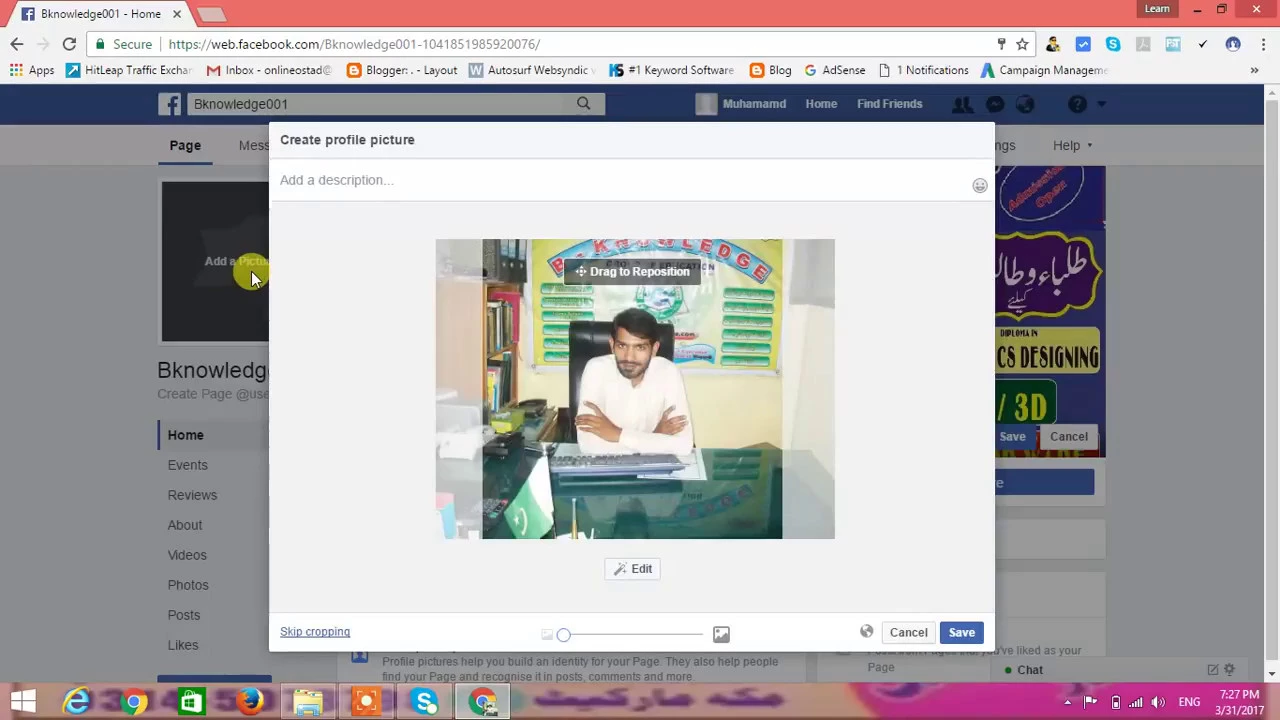This screenshot has width=1280, height=720.
Task: Bookmark this page with star icon
Action: pos(1022,44)
